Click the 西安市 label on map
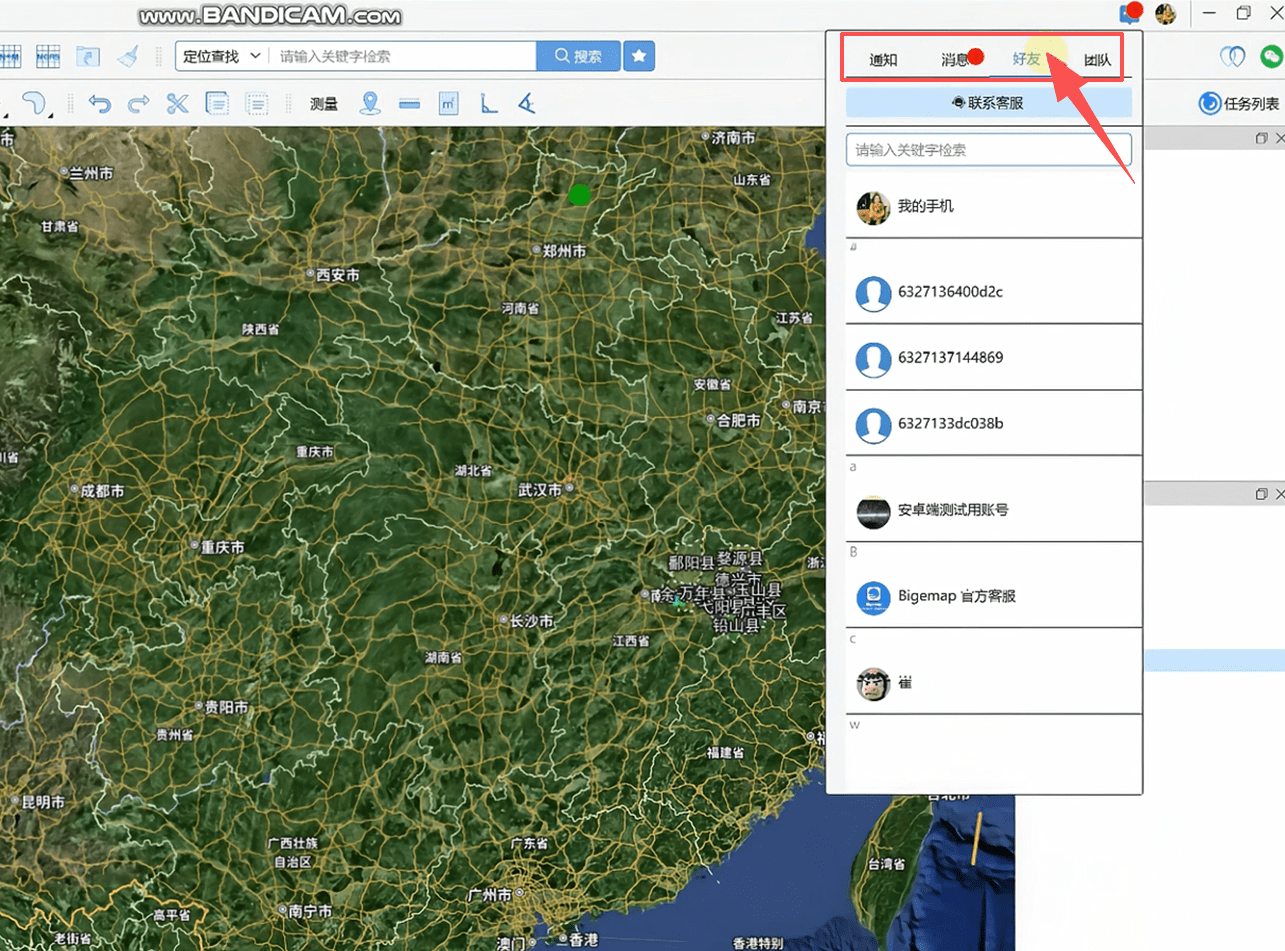 pyautogui.click(x=338, y=274)
